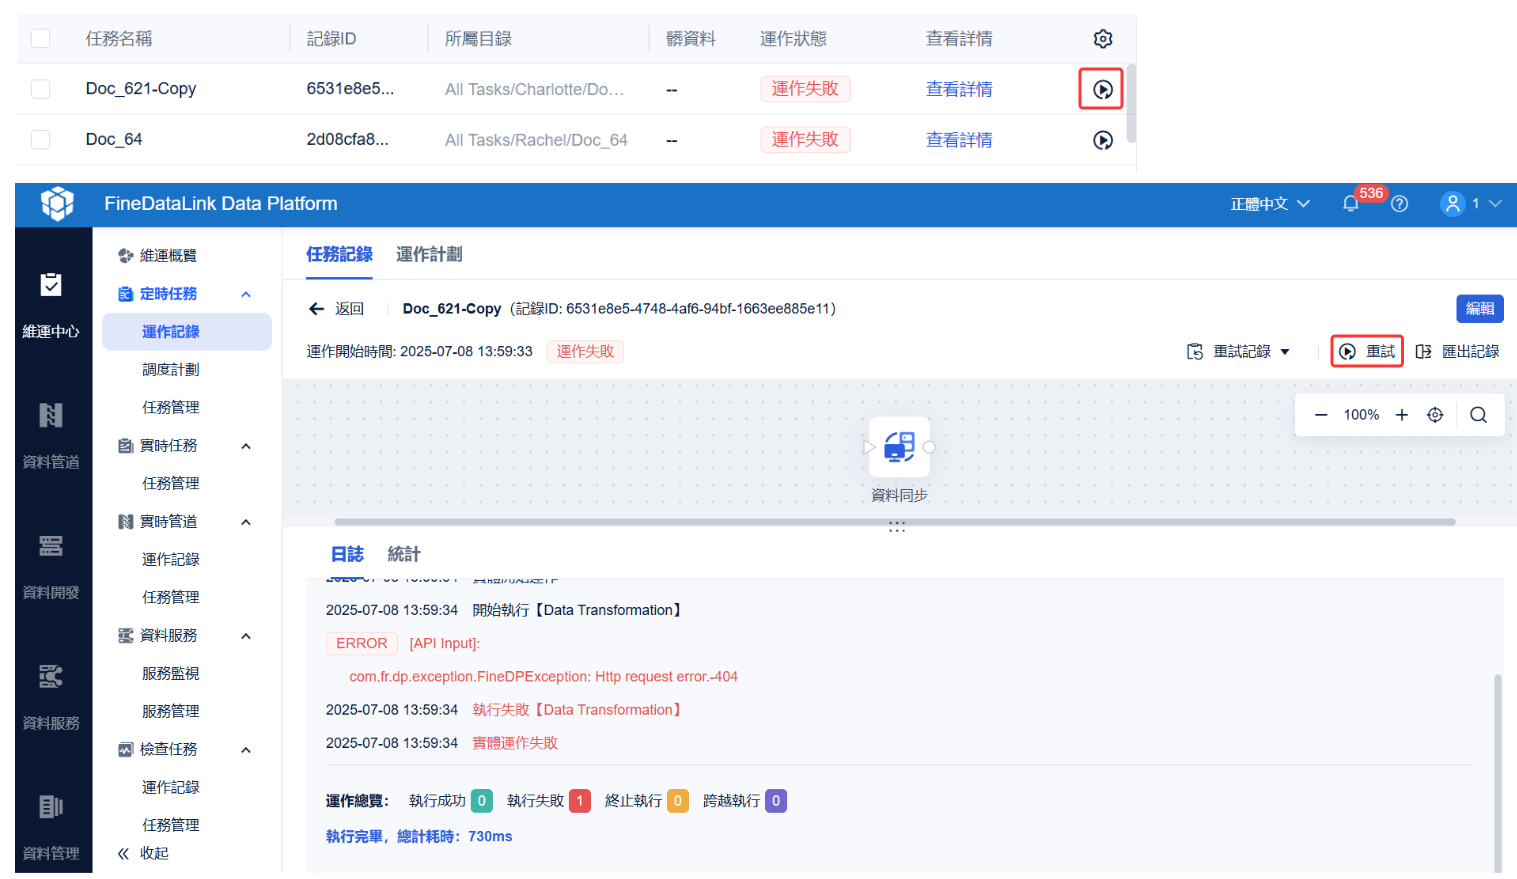This screenshot has height=879, width=1517.
Task: Click the 重試 button
Action: click(1367, 352)
